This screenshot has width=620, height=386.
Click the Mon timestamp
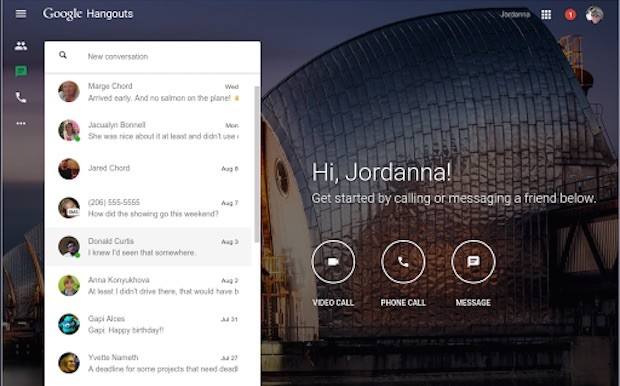(232, 125)
